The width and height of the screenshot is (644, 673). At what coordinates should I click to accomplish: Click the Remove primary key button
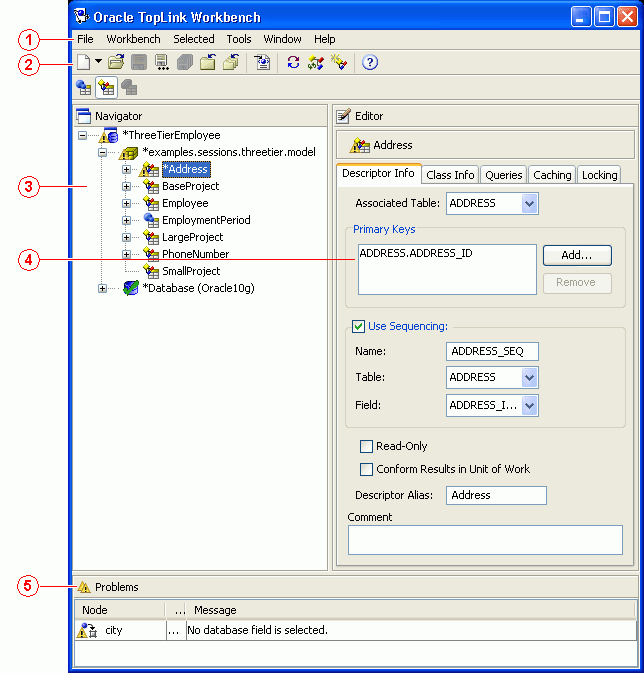pos(577,283)
